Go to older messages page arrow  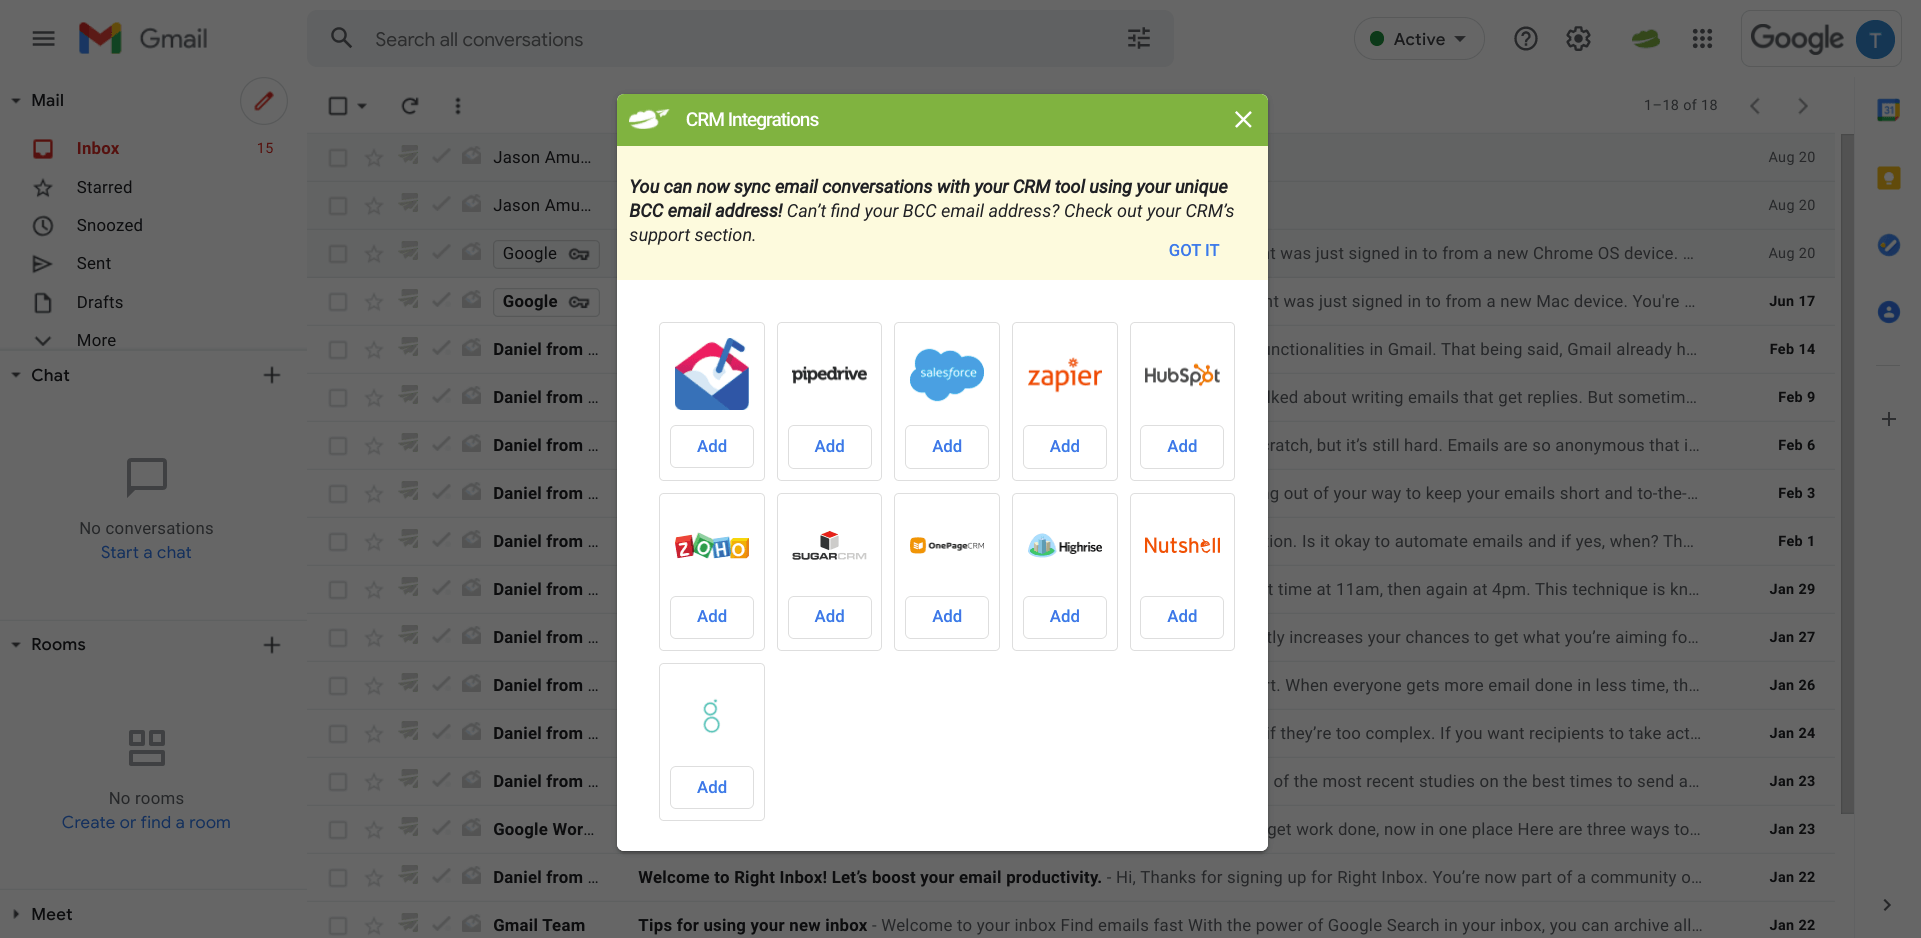(x=1803, y=106)
